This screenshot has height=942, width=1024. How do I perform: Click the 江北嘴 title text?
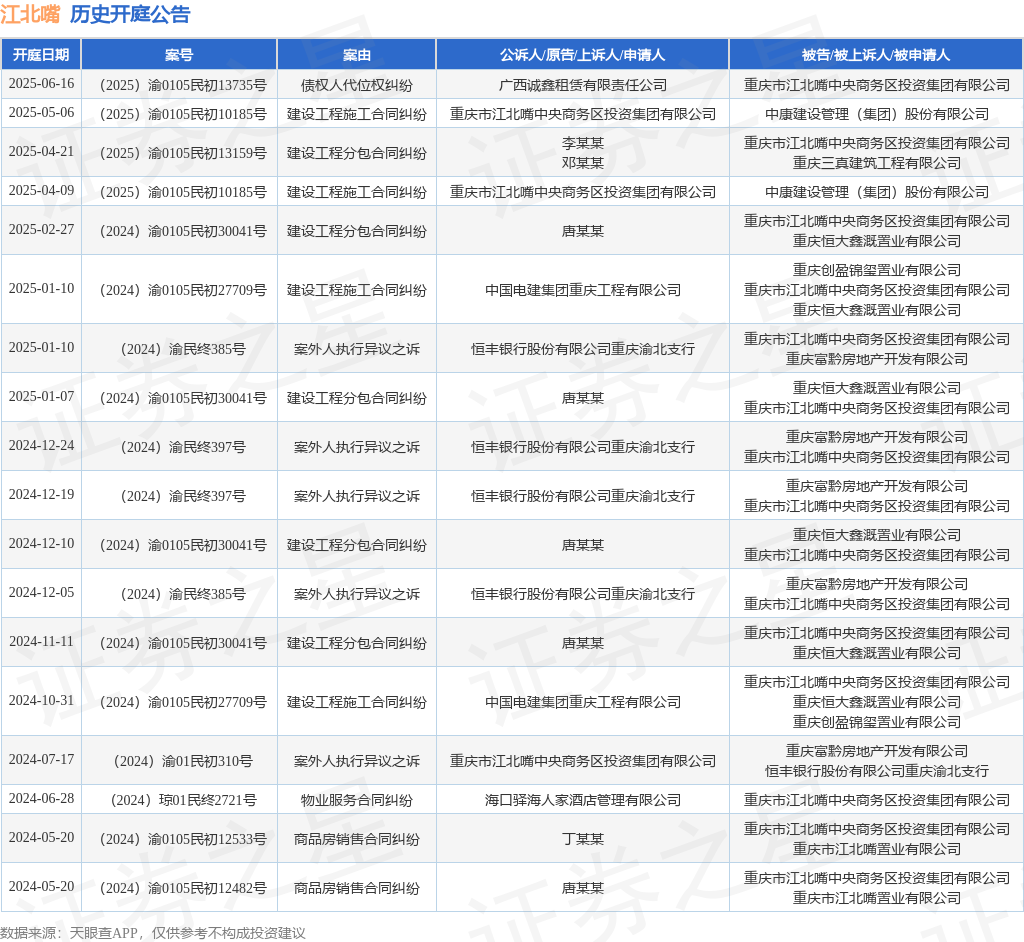click(x=30, y=14)
